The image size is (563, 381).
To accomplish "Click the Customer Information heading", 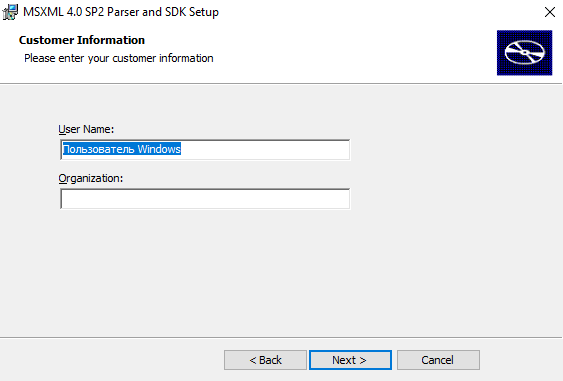I will tap(82, 40).
